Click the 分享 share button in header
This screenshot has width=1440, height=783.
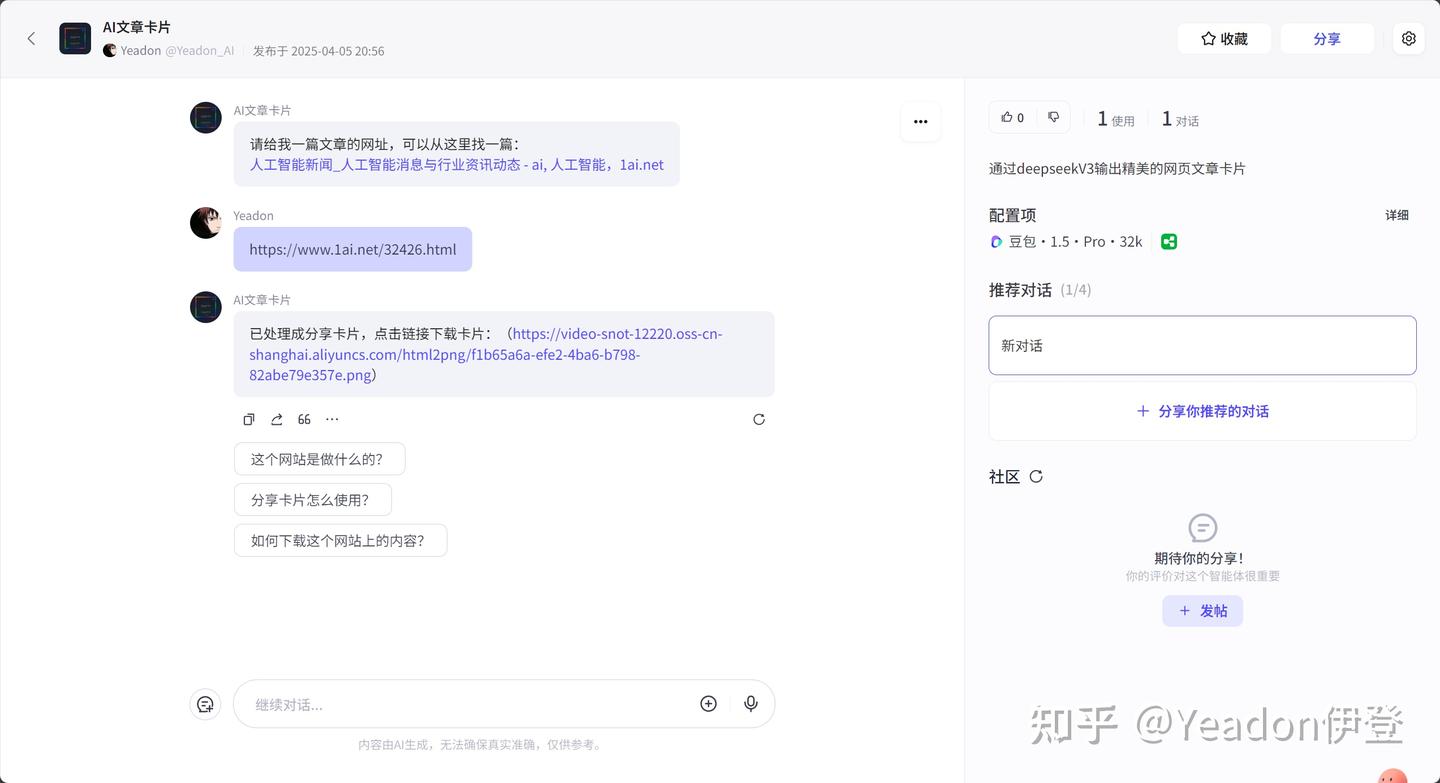coord(1327,39)
